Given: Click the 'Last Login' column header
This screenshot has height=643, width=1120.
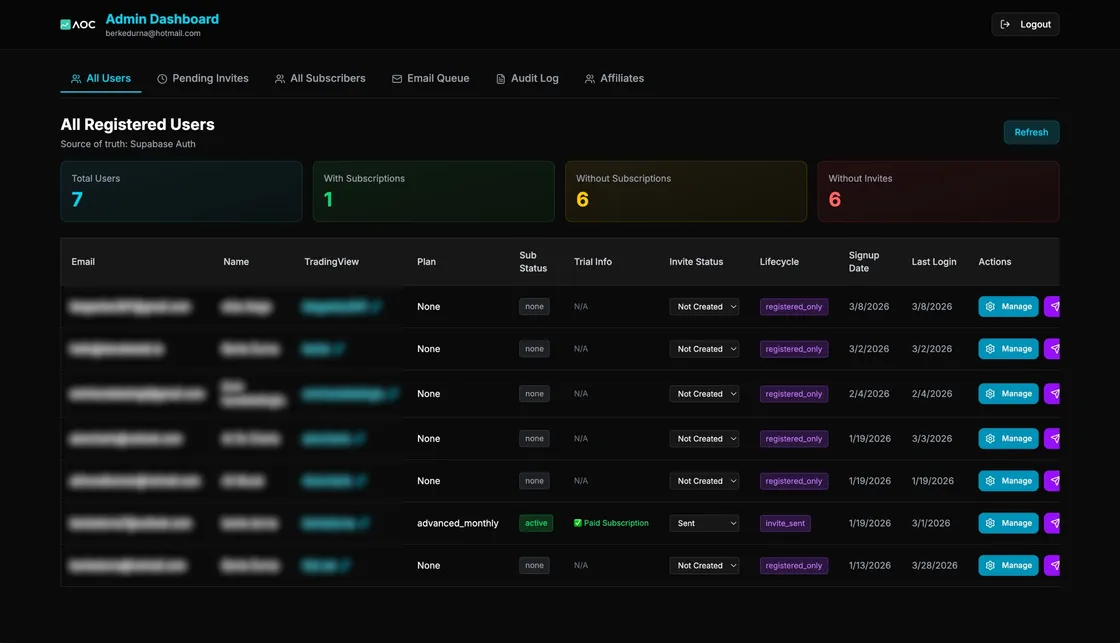Looking at the screenshot, I should 934,261.
